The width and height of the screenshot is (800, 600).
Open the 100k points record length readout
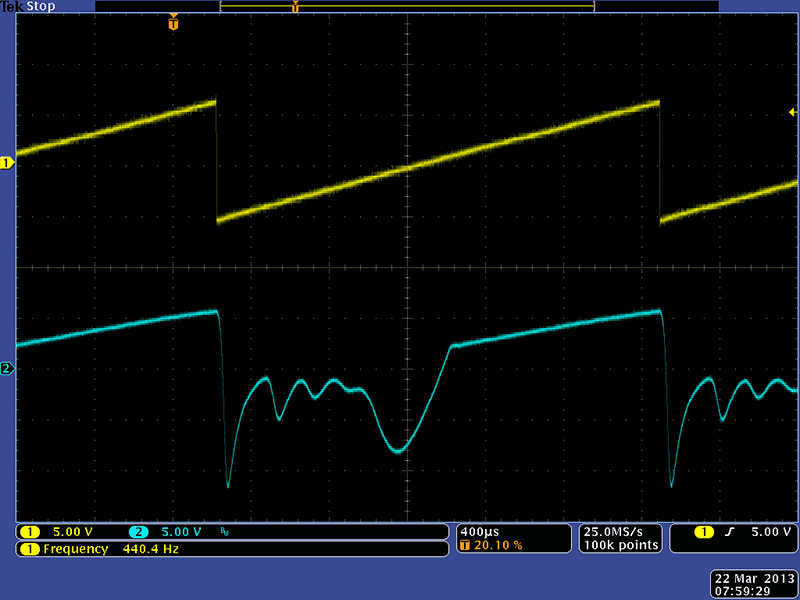[621, 545]
